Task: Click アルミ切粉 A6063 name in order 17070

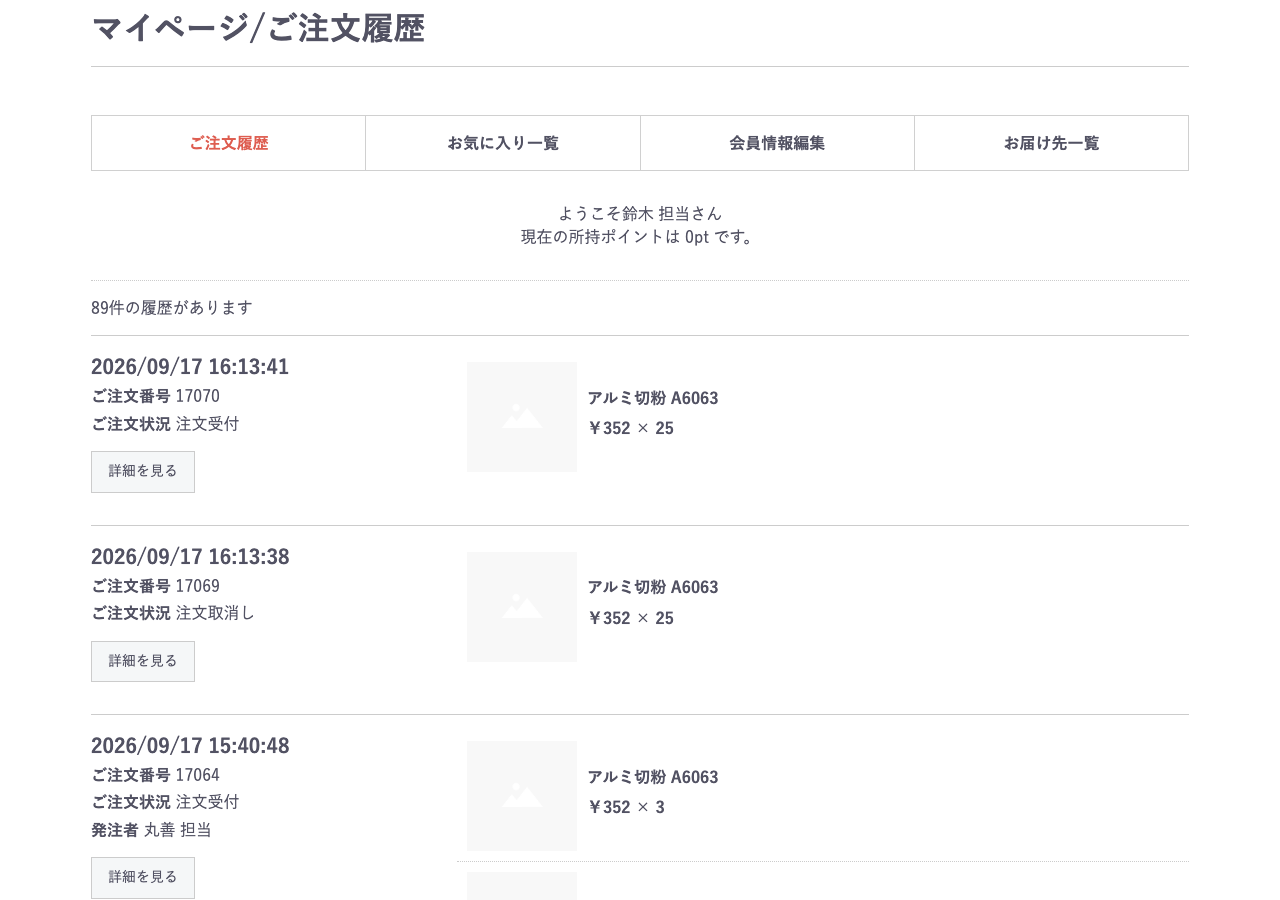Action: coord(653,398)
